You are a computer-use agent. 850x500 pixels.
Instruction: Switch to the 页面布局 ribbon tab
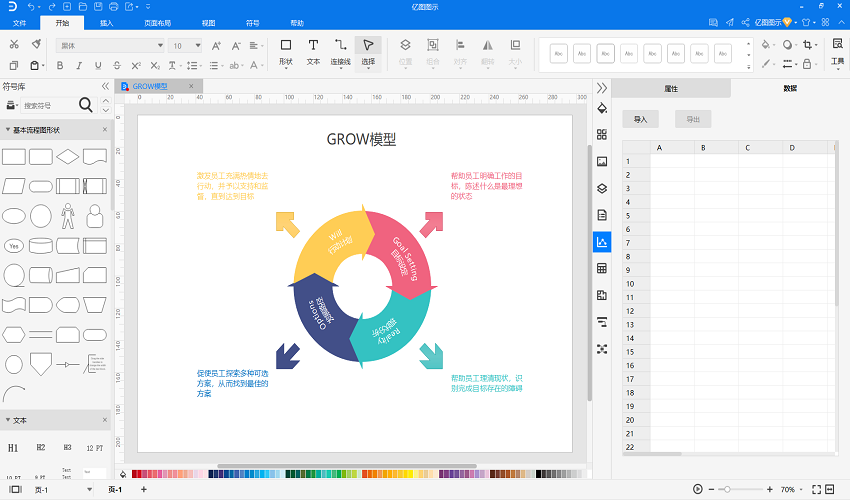click(x=157, y=23)
